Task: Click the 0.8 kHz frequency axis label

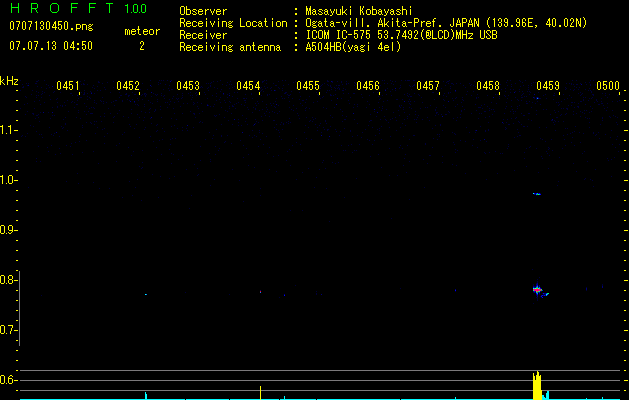Action: tap(8, 280)
